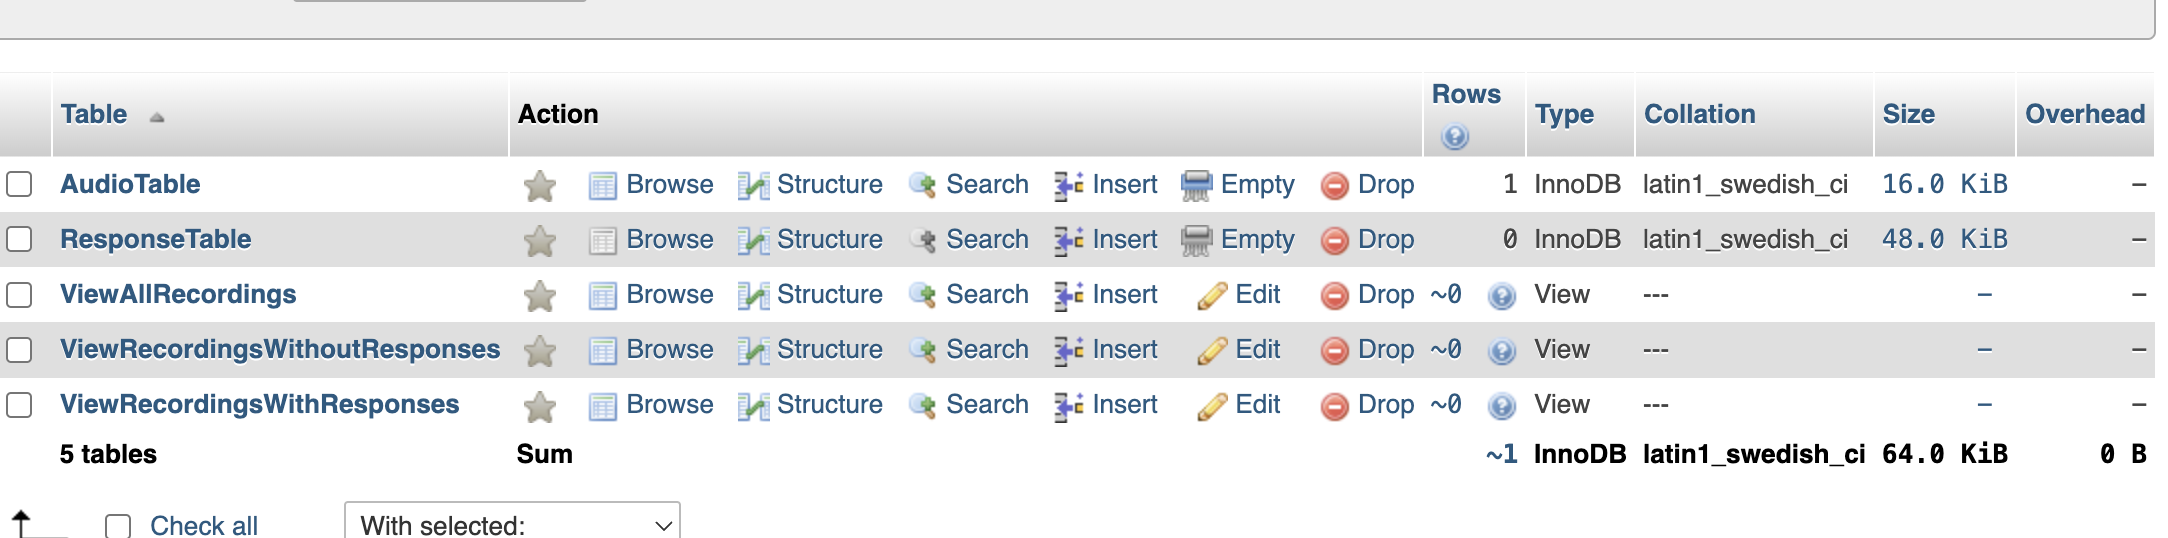Sort the list by Collation column header
This screenshot has height=538, width=2168.
(x=1699, y=114)
